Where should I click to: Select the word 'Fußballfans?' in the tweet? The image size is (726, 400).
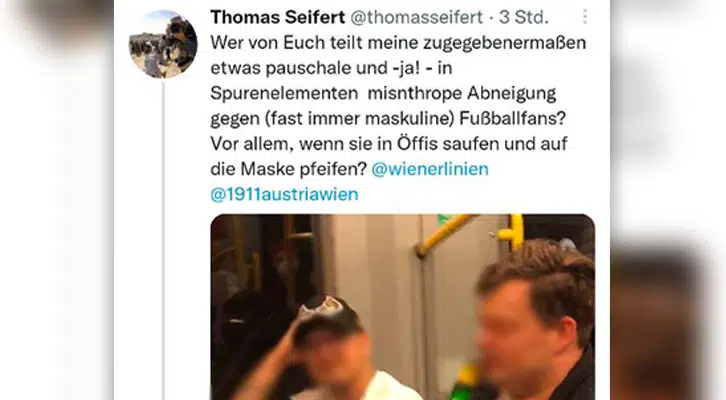click(513, 119)
